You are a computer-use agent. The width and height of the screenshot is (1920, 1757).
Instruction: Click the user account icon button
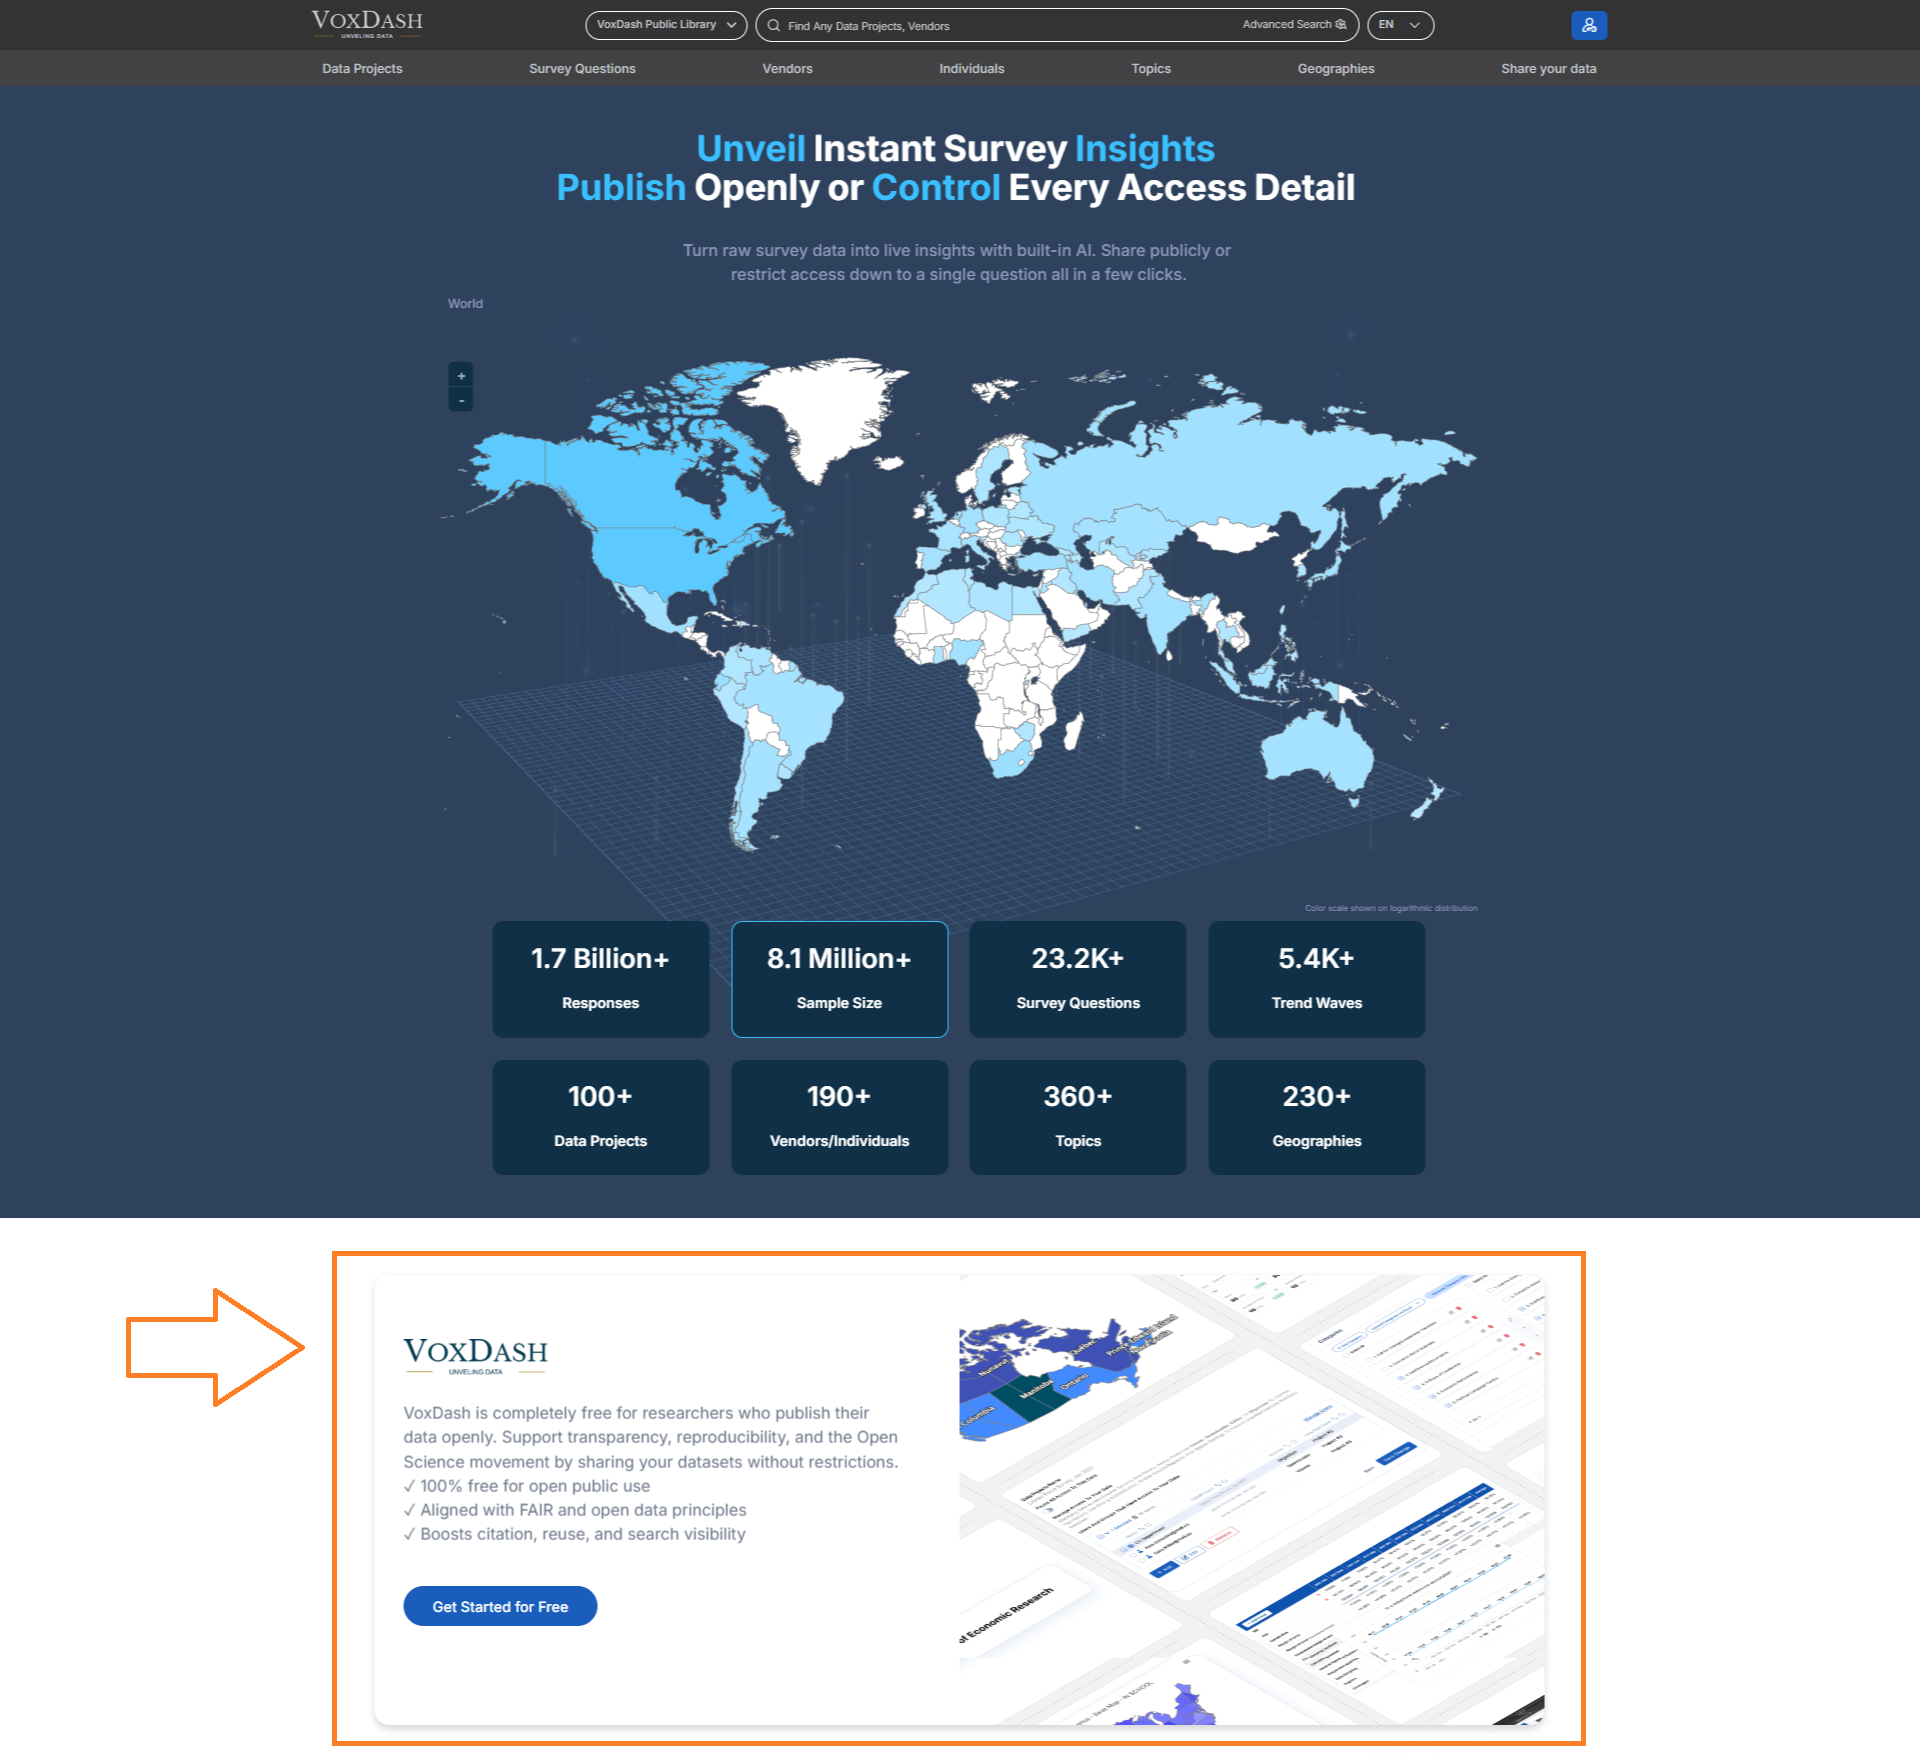point(1588,25)
